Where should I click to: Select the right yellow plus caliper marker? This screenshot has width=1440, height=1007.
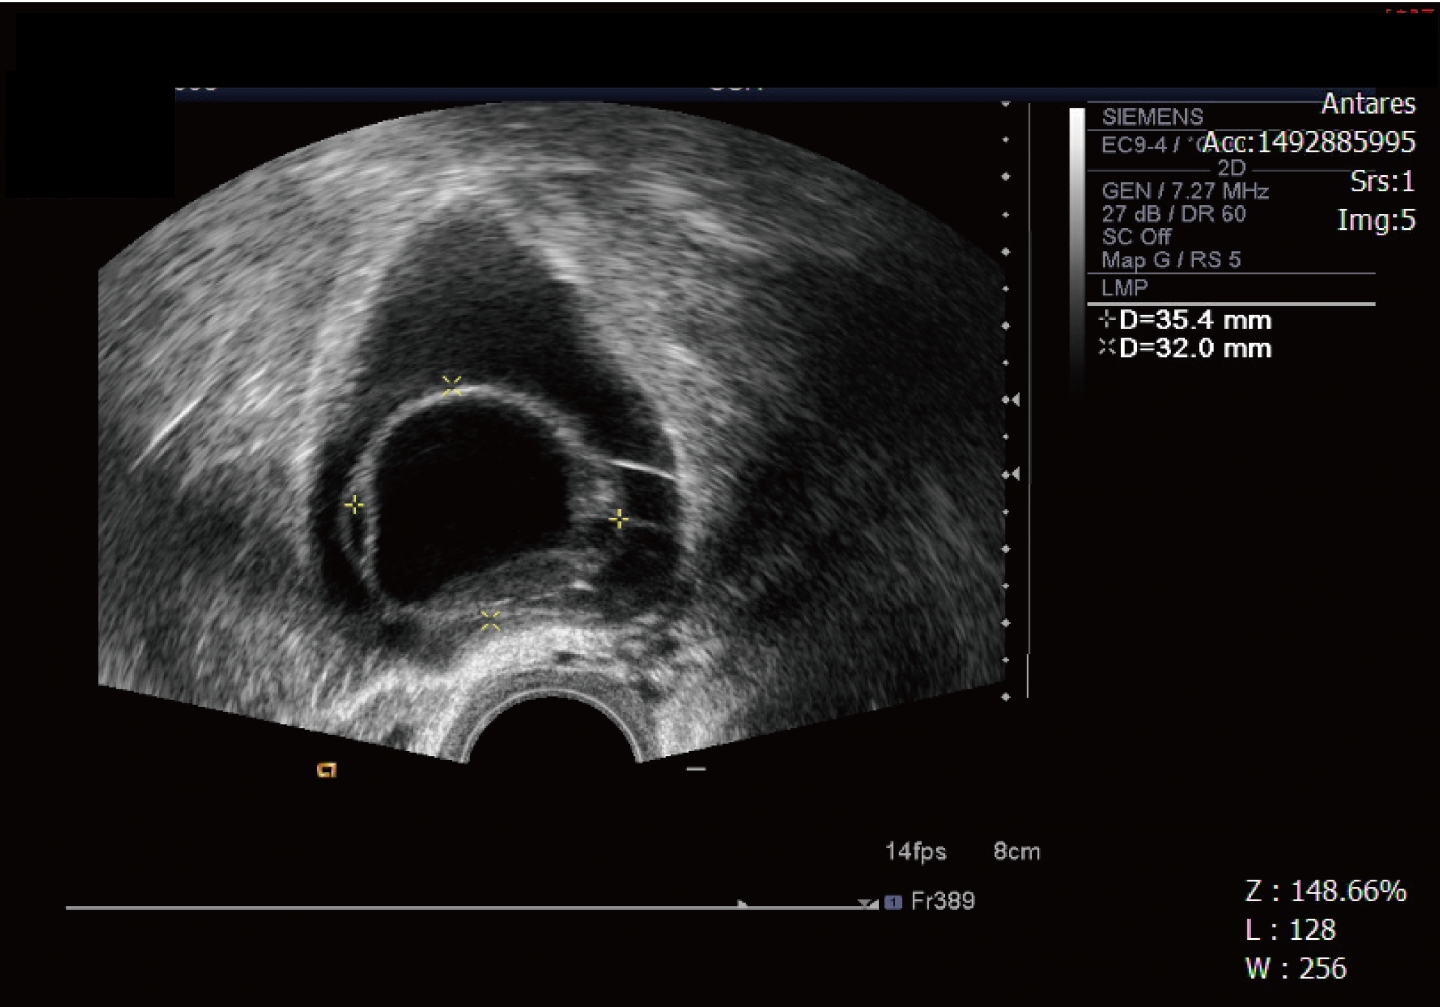coord(619,519)
